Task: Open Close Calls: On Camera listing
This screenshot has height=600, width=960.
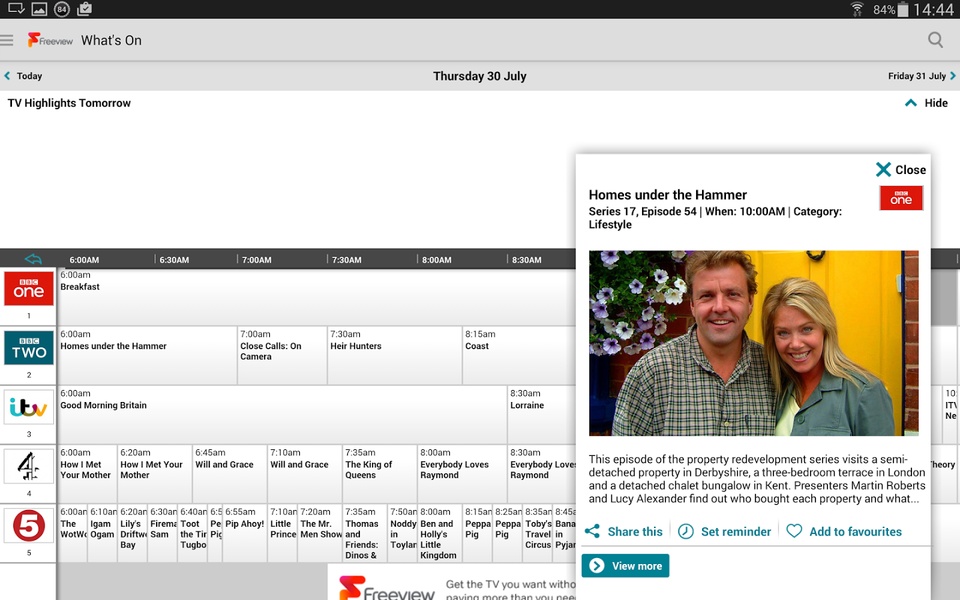Action: [x=282, y=356]
